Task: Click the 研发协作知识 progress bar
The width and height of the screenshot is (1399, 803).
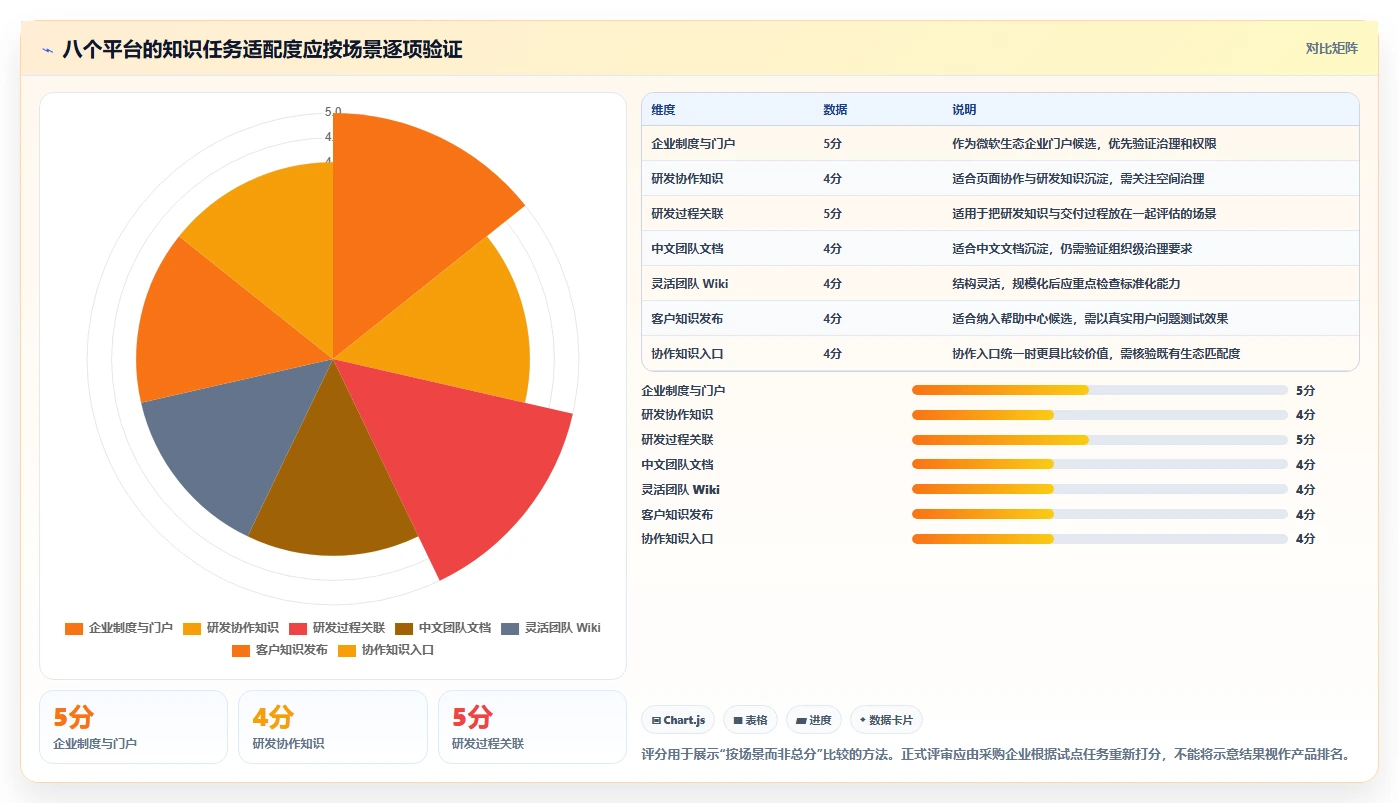Action: click(x=1100, y=415)
